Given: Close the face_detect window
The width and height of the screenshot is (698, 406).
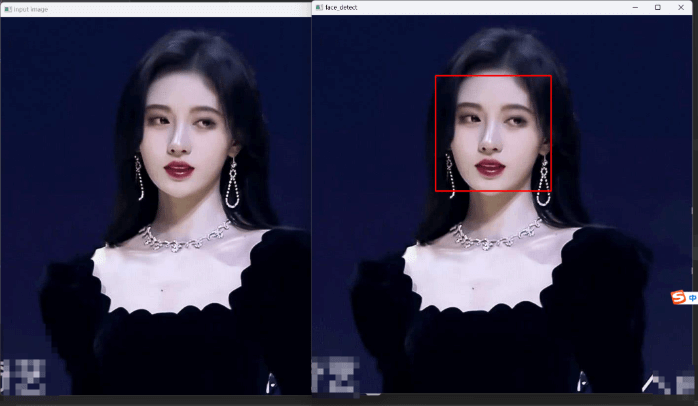Looking at the screenshot, I should coord(682,7).
